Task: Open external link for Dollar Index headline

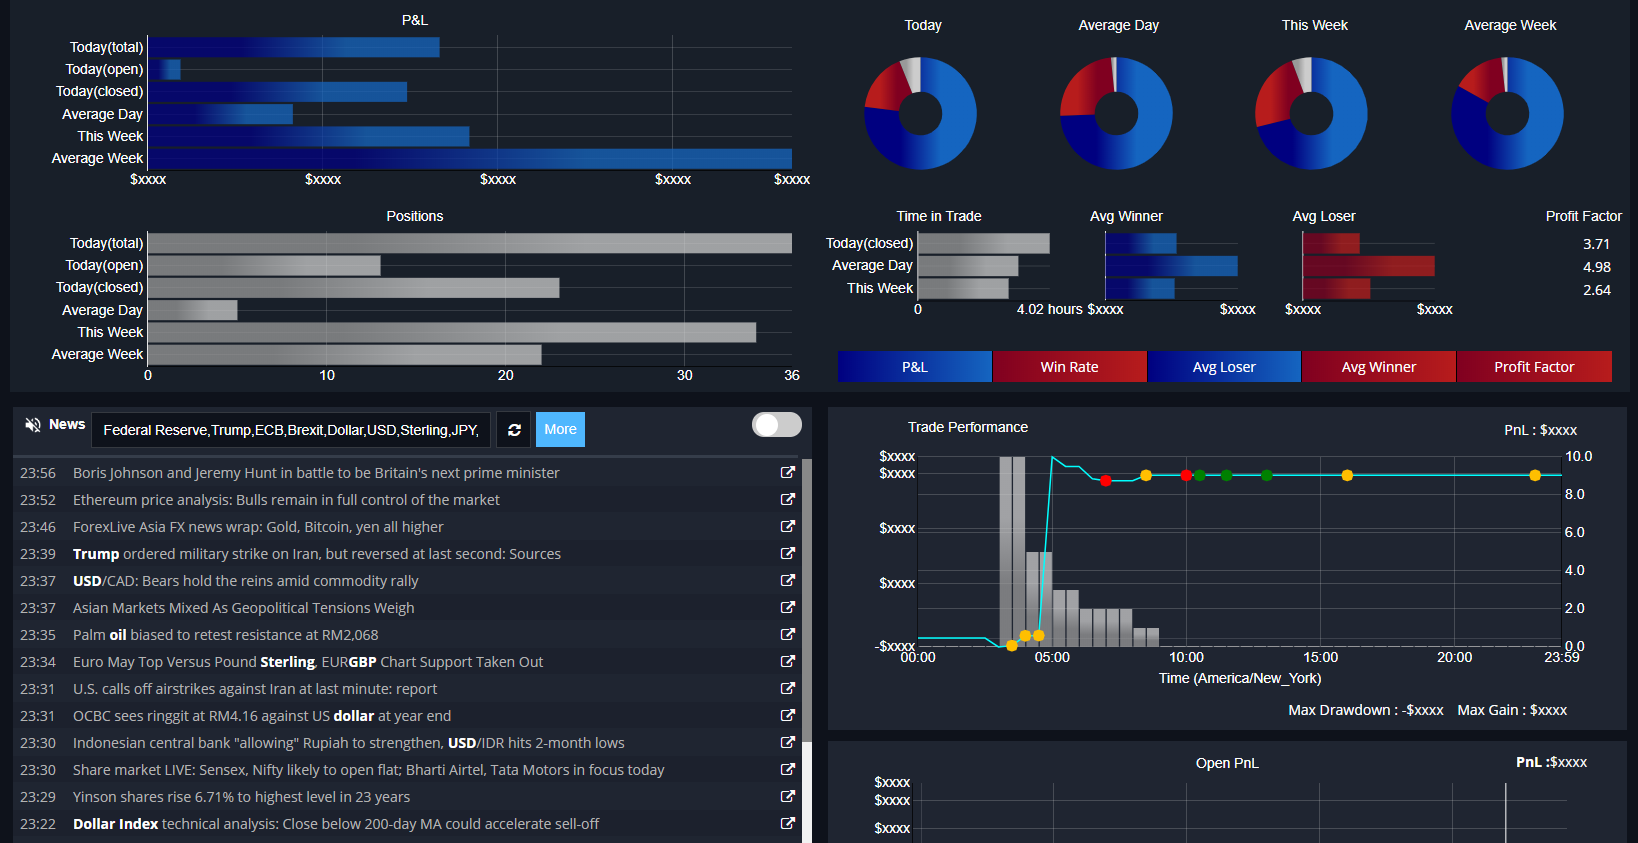Action: 788,823
